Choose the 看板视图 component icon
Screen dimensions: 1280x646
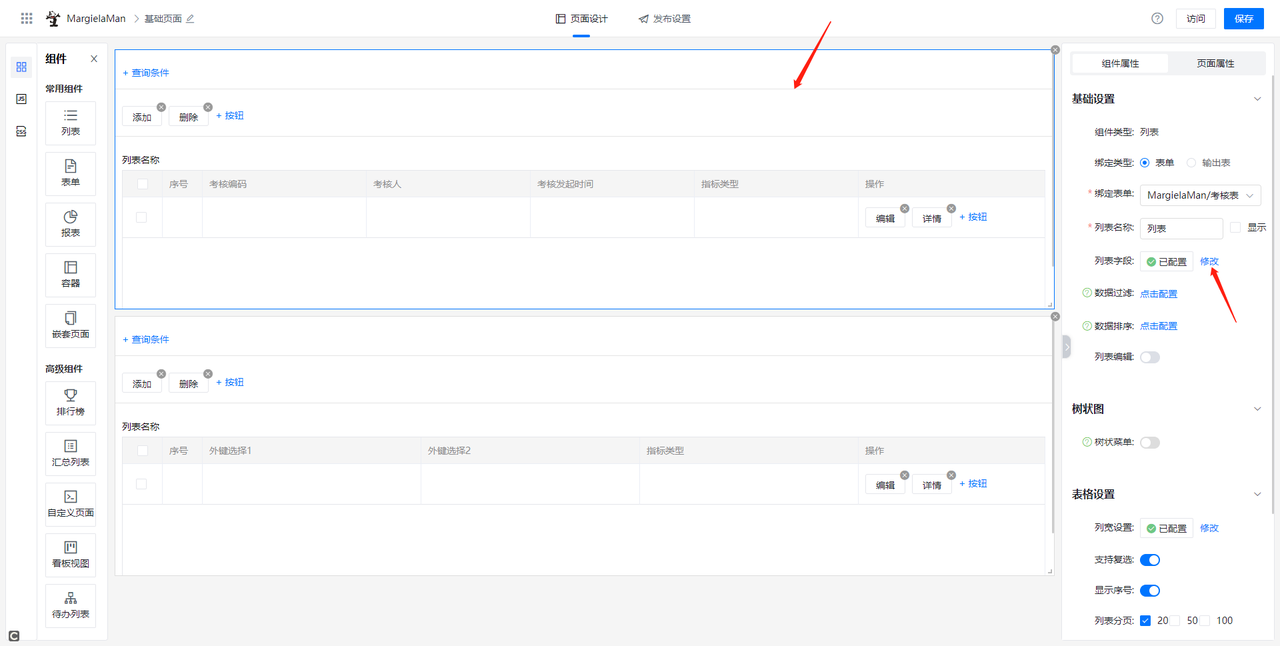pos(70,548)
